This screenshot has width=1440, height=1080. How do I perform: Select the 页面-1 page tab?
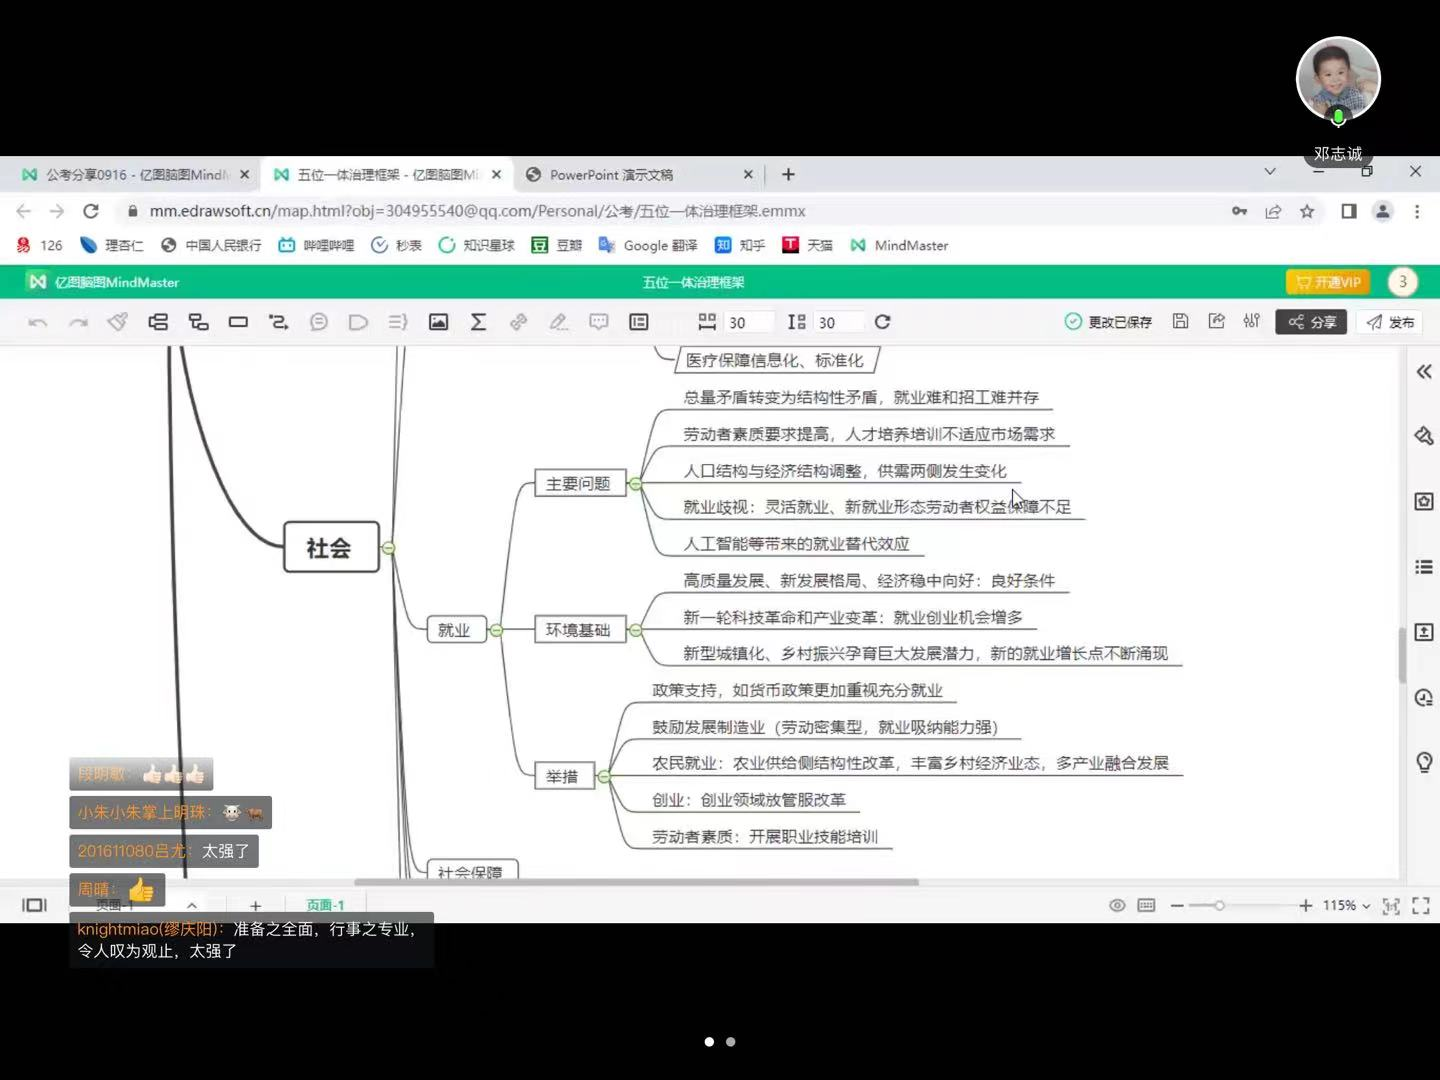point(325,906)
